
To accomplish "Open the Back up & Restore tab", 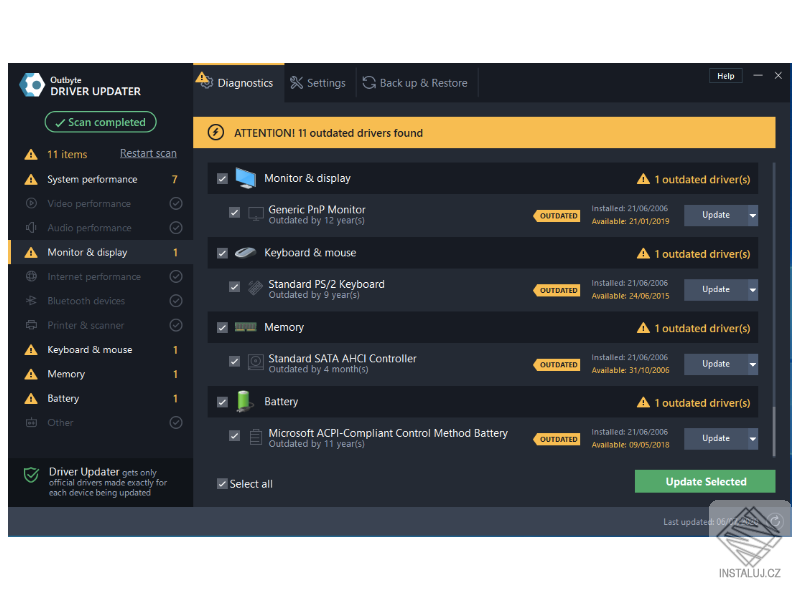I will click(415, 83).
